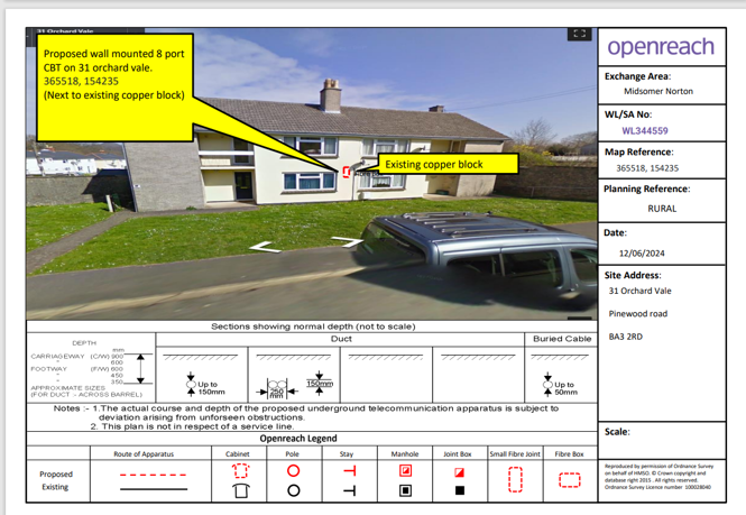Viewport: 746px width, 515px height.
Task: Click the existing route solid black line
Action: tap(153, 489)
